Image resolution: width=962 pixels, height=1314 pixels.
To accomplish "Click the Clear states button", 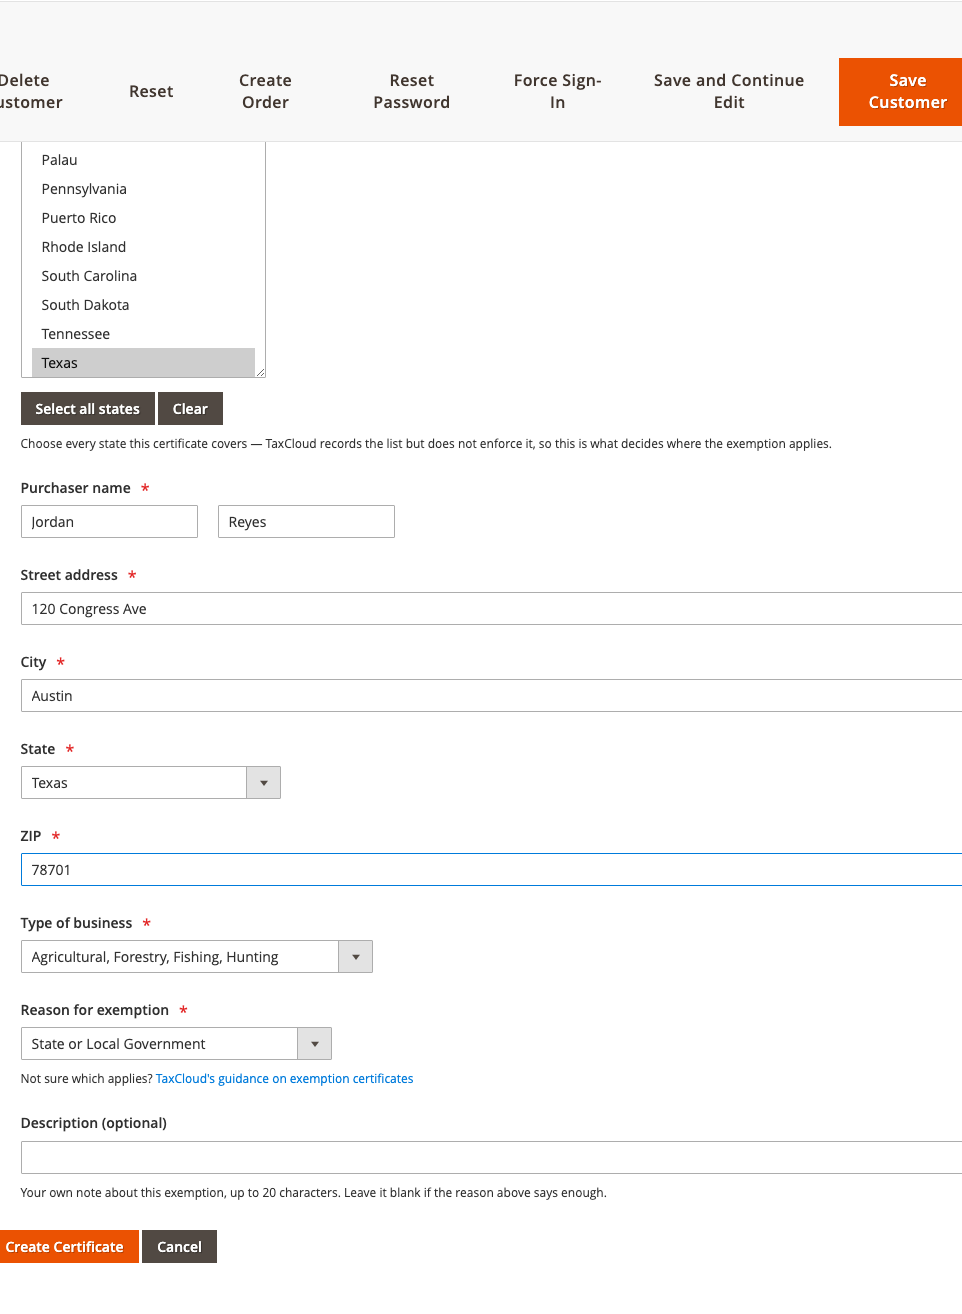I will point(190,409).
